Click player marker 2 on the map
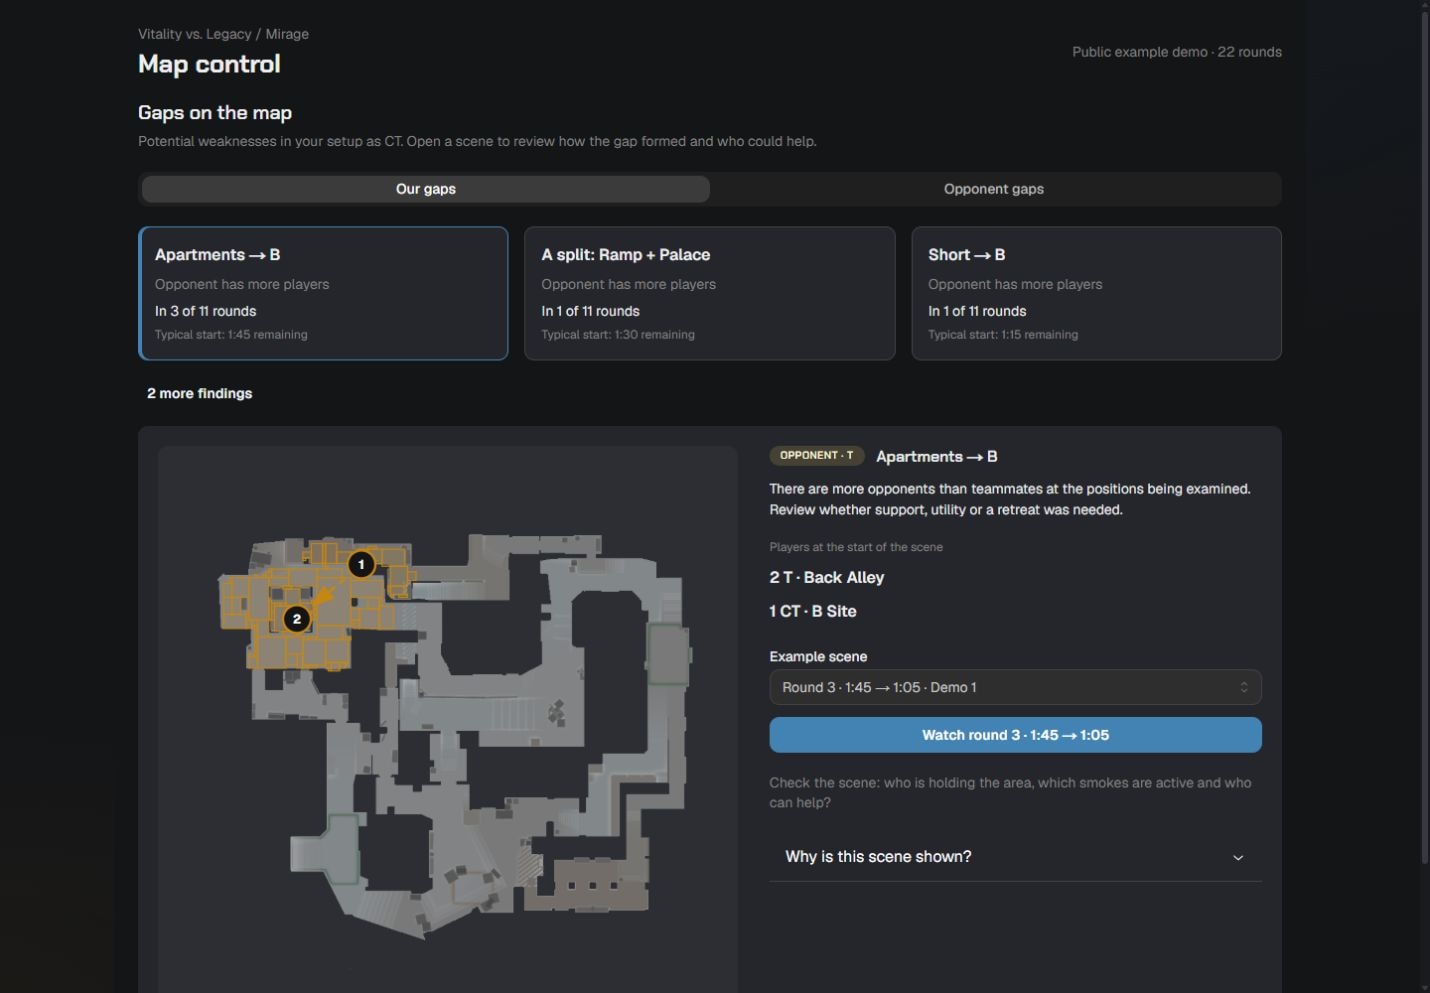1430x993 pixels. click(x=296, y=619)
